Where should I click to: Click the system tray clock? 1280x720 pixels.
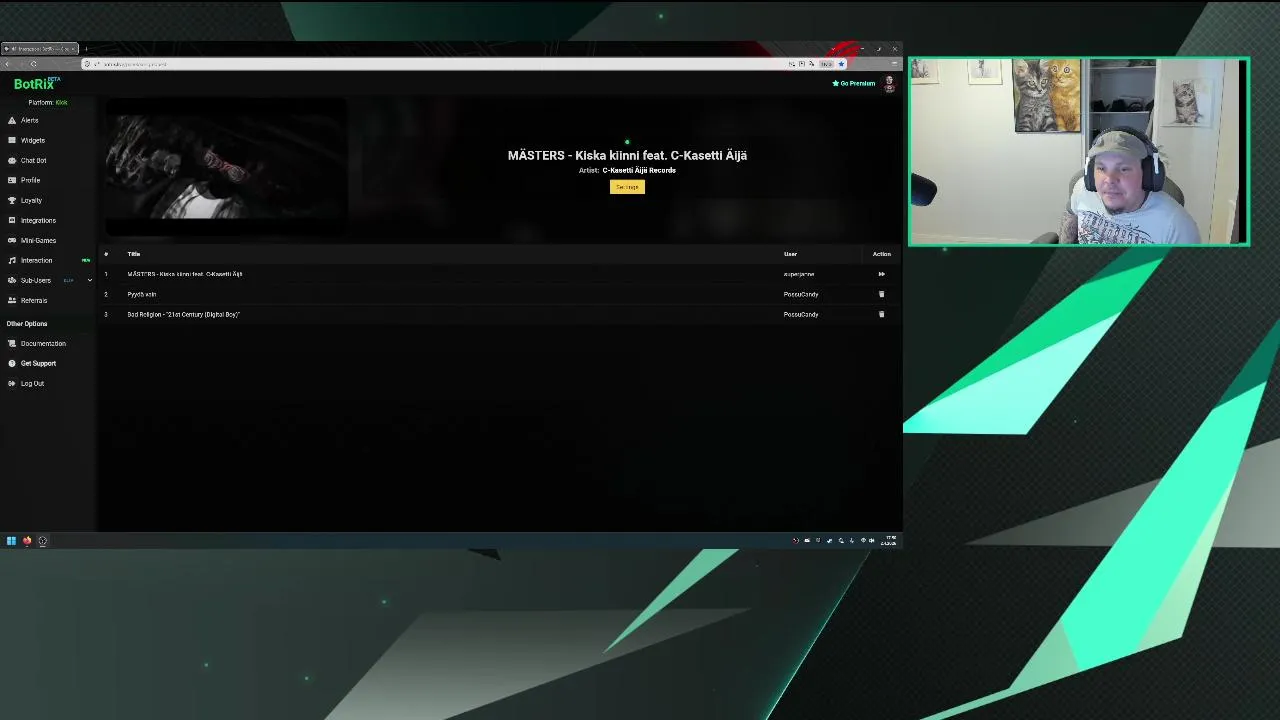pyautogui.click(x=889, y=540)
